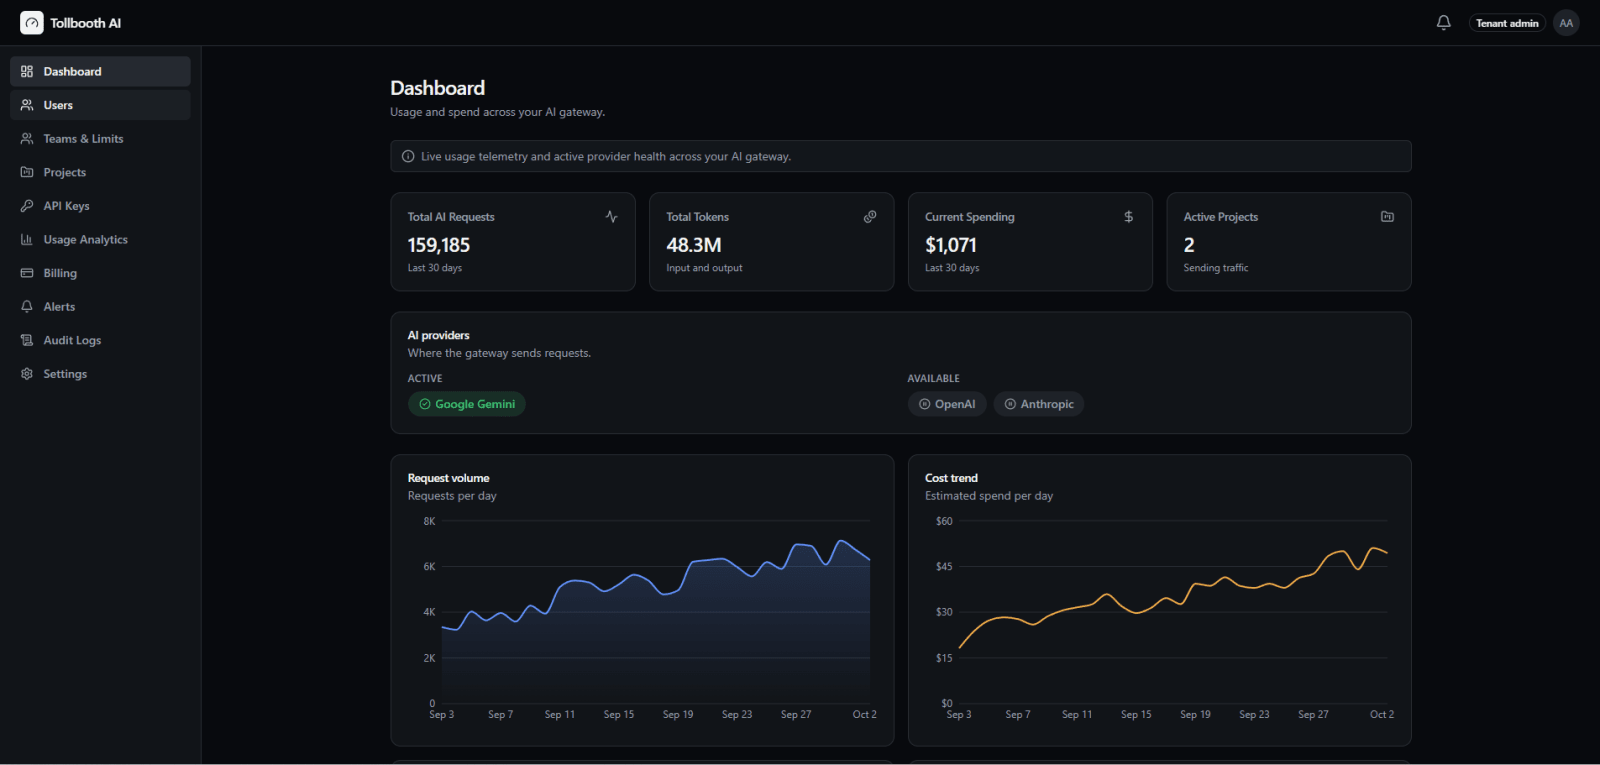Click the 159,185 total requests value

click(439, 245)
